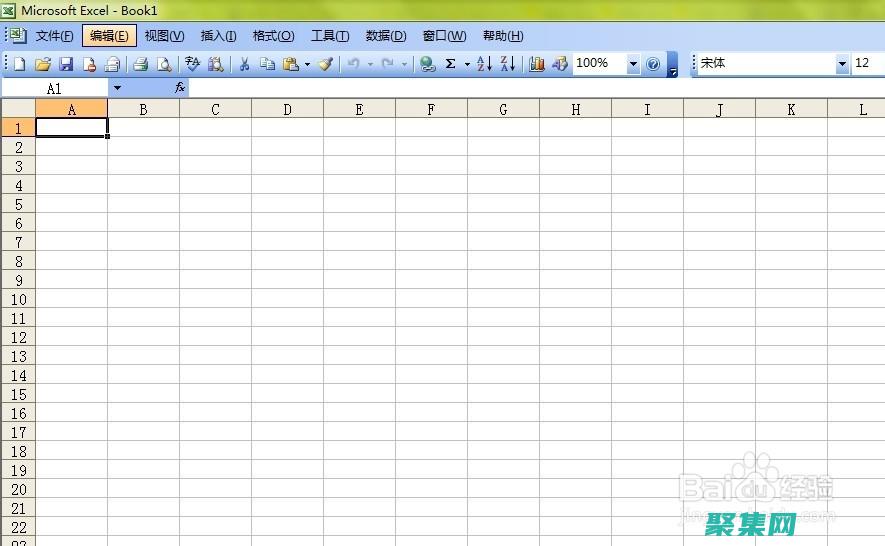Click the Permission document icon

[89, 64]
